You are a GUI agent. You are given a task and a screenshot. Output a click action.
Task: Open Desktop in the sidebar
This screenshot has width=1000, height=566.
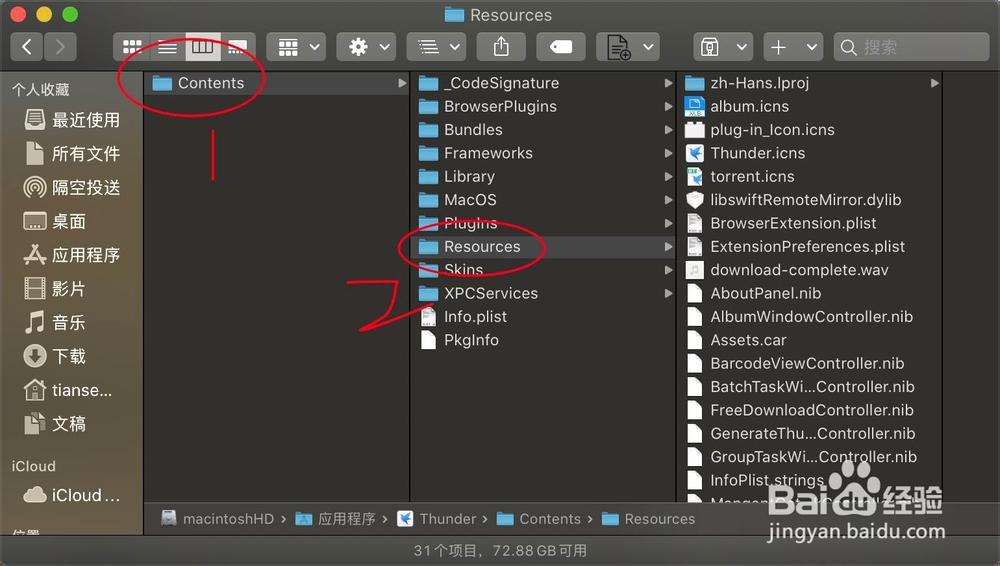pyautogui.click(x=55, y=221)
